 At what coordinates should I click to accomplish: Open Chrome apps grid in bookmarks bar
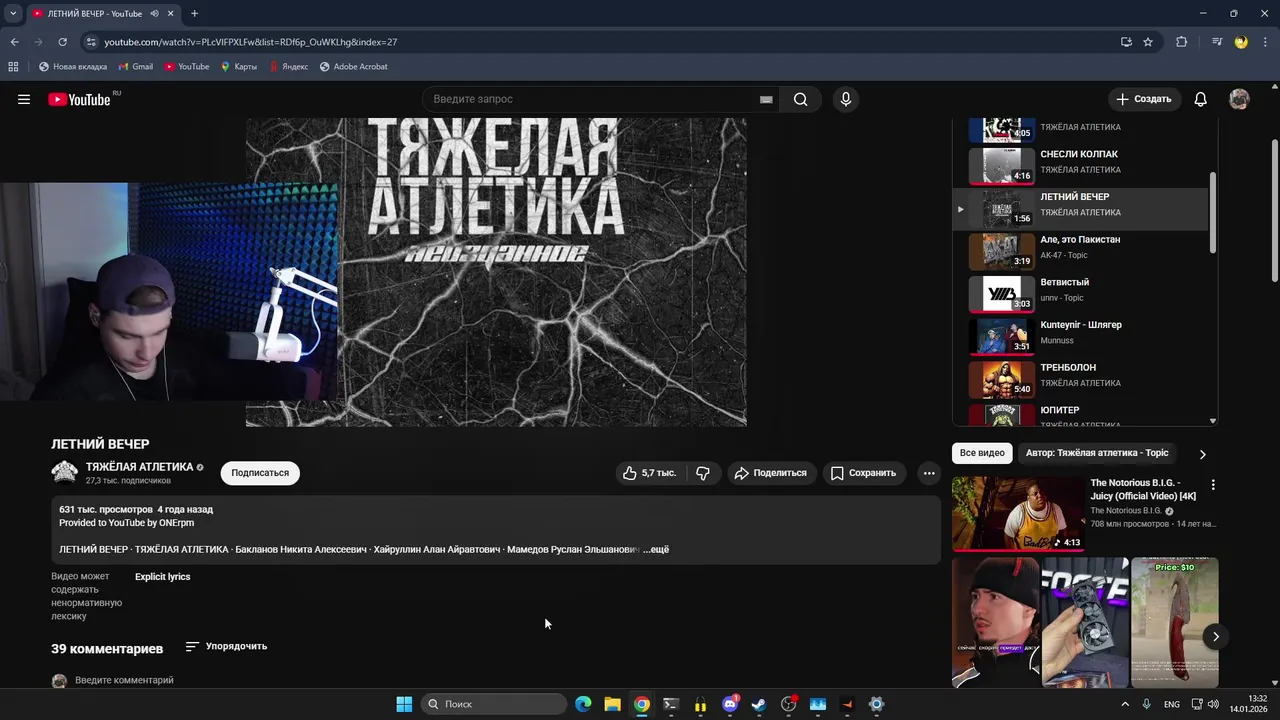coord(13,67)
